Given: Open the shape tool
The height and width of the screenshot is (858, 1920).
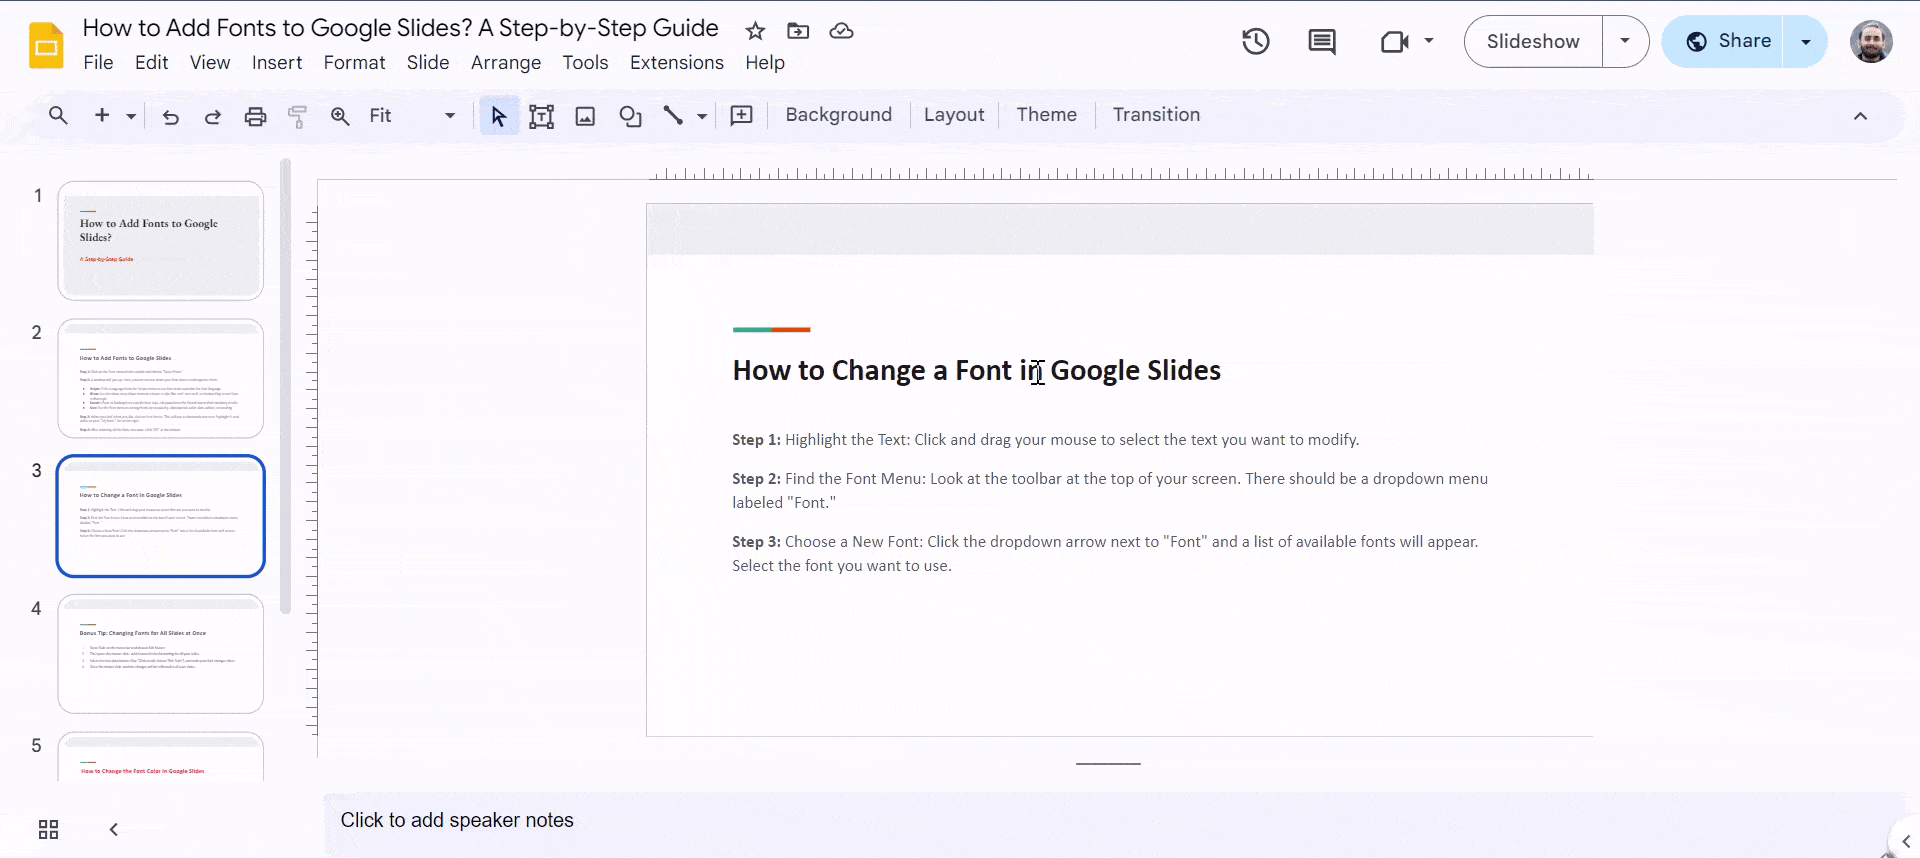Looking at the screenshot, I should click(630, 116).
